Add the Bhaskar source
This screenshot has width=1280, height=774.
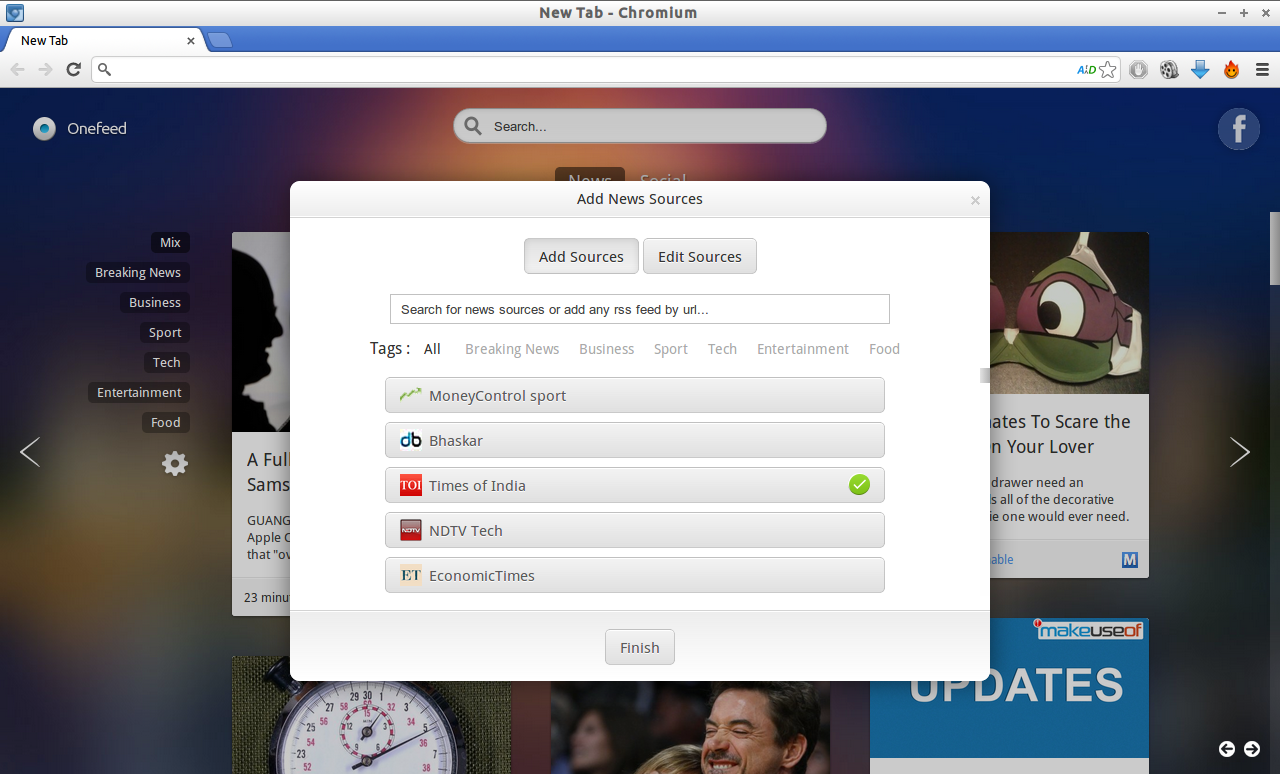(x=635, y=440)
